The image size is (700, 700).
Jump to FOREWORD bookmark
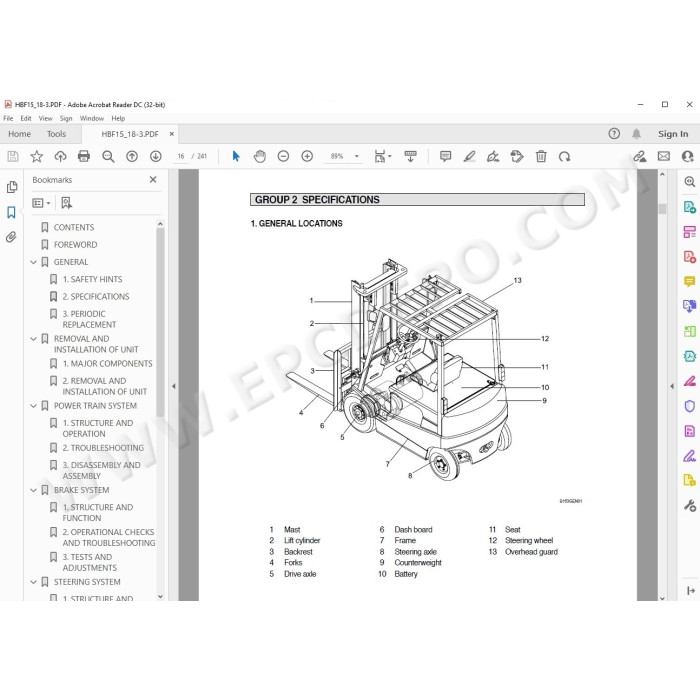tap(75, 245)
